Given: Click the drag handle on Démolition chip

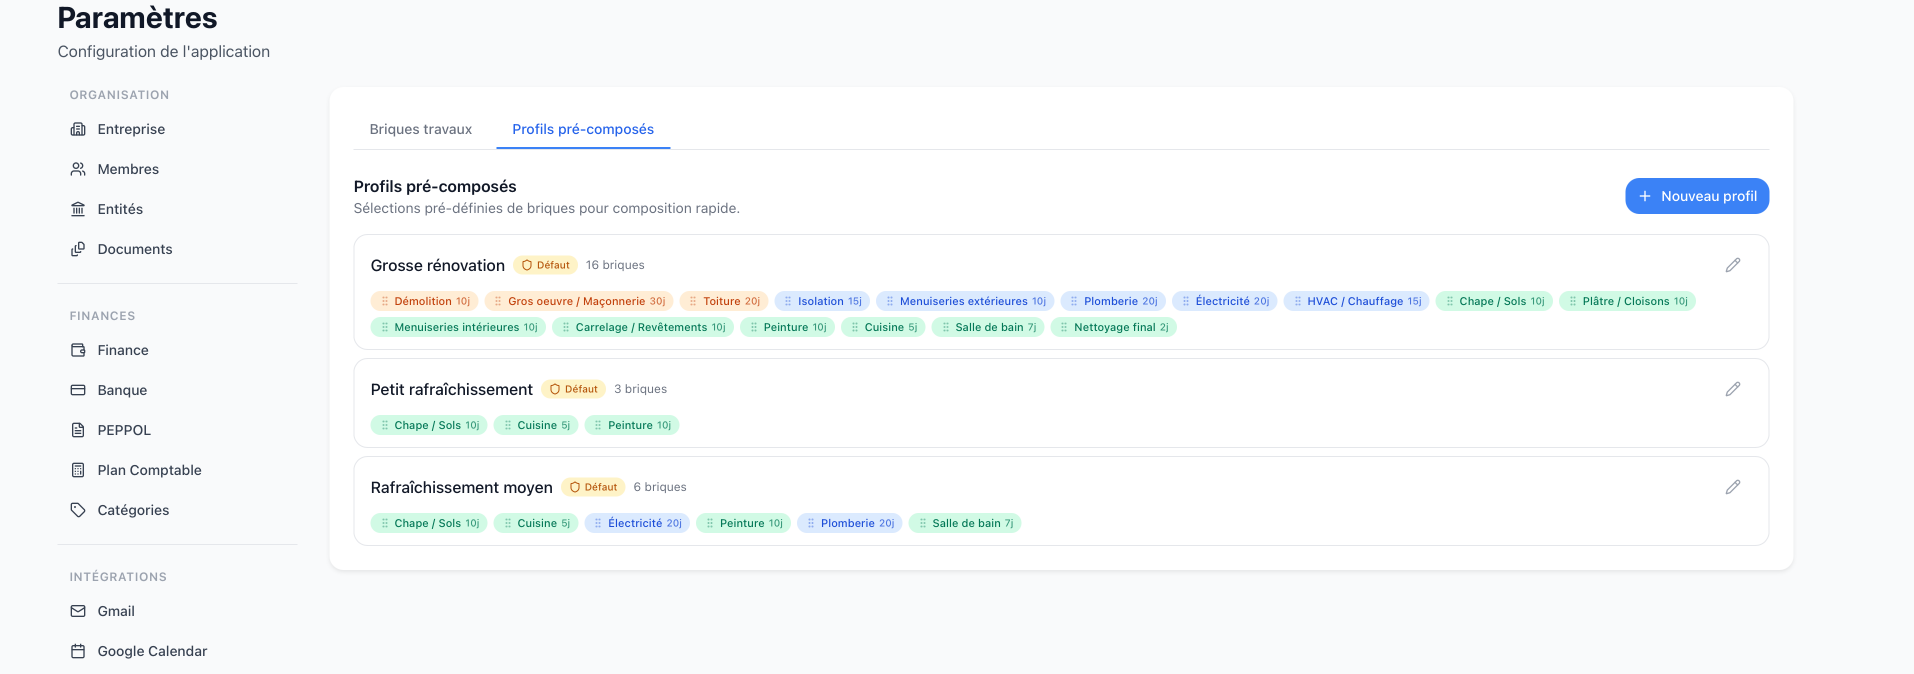Looking at the screenshot, I should click(385, 301).
